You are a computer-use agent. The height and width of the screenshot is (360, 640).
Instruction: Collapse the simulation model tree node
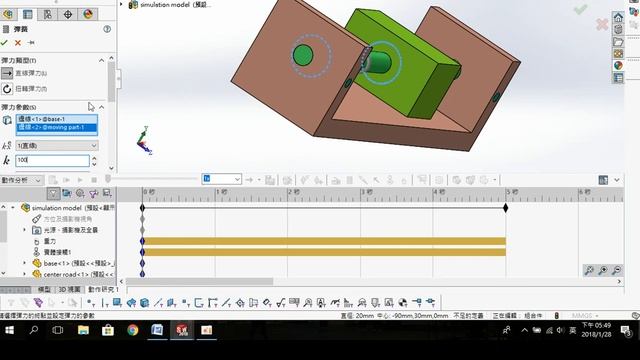point(13,208)
